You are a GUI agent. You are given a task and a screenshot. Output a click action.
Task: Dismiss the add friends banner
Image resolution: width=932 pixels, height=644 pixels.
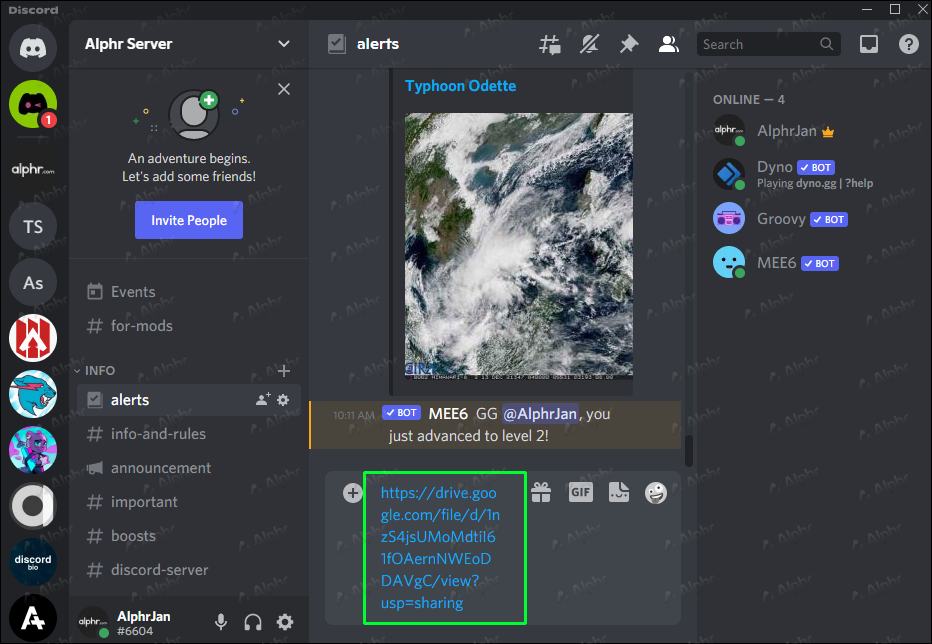click(284, 89)
